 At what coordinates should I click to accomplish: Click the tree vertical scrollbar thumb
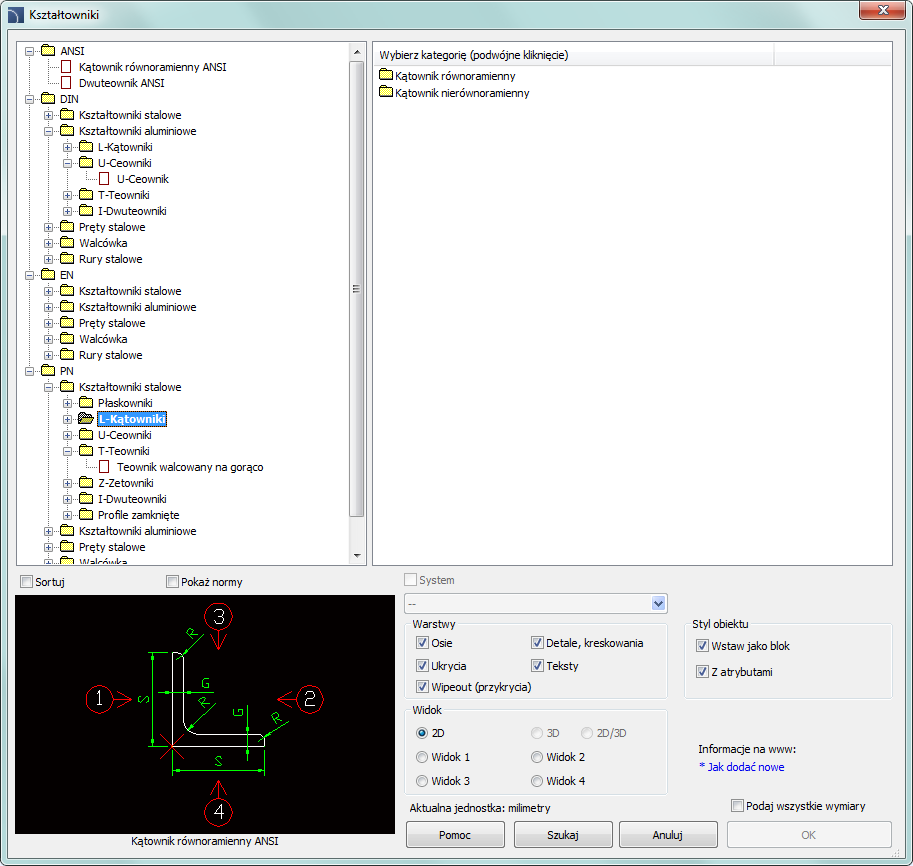[357, 289]
